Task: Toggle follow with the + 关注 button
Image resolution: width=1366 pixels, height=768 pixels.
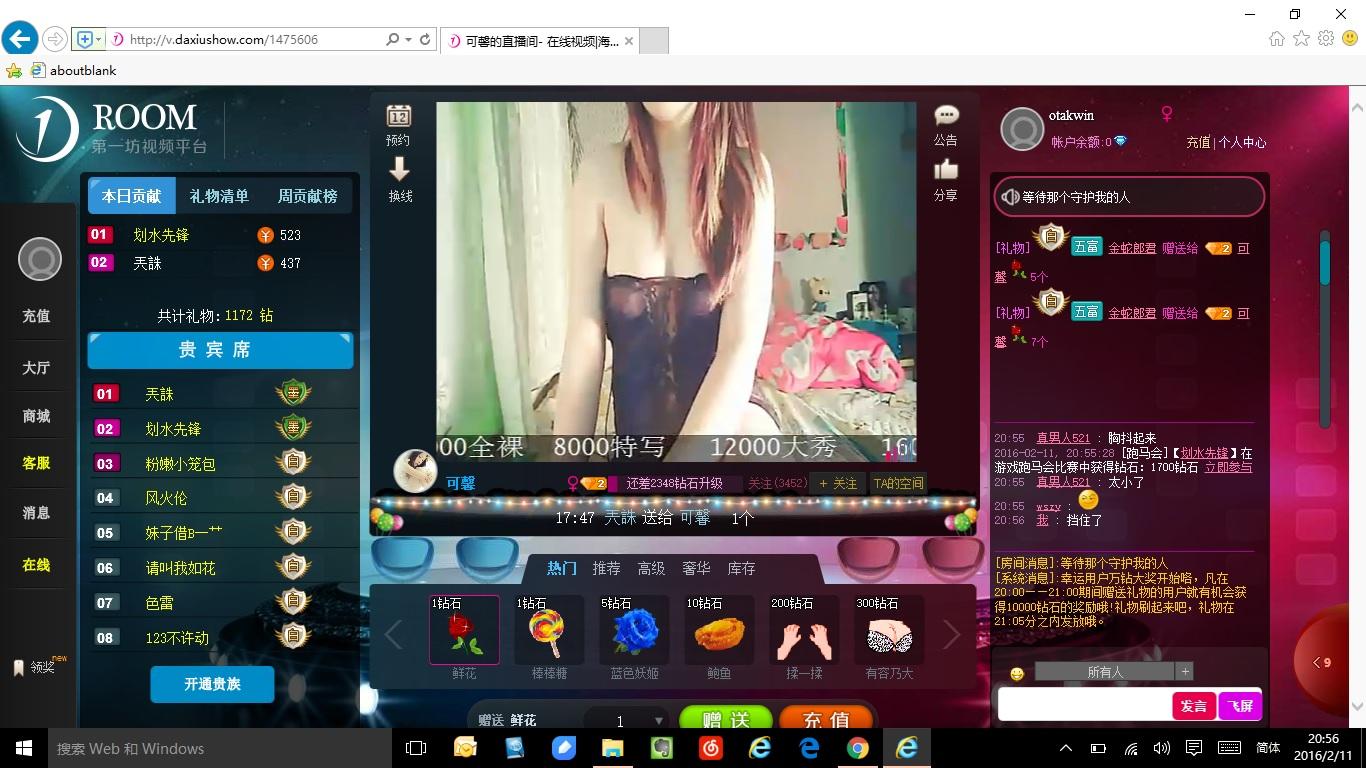Action: tap(838, 483)
